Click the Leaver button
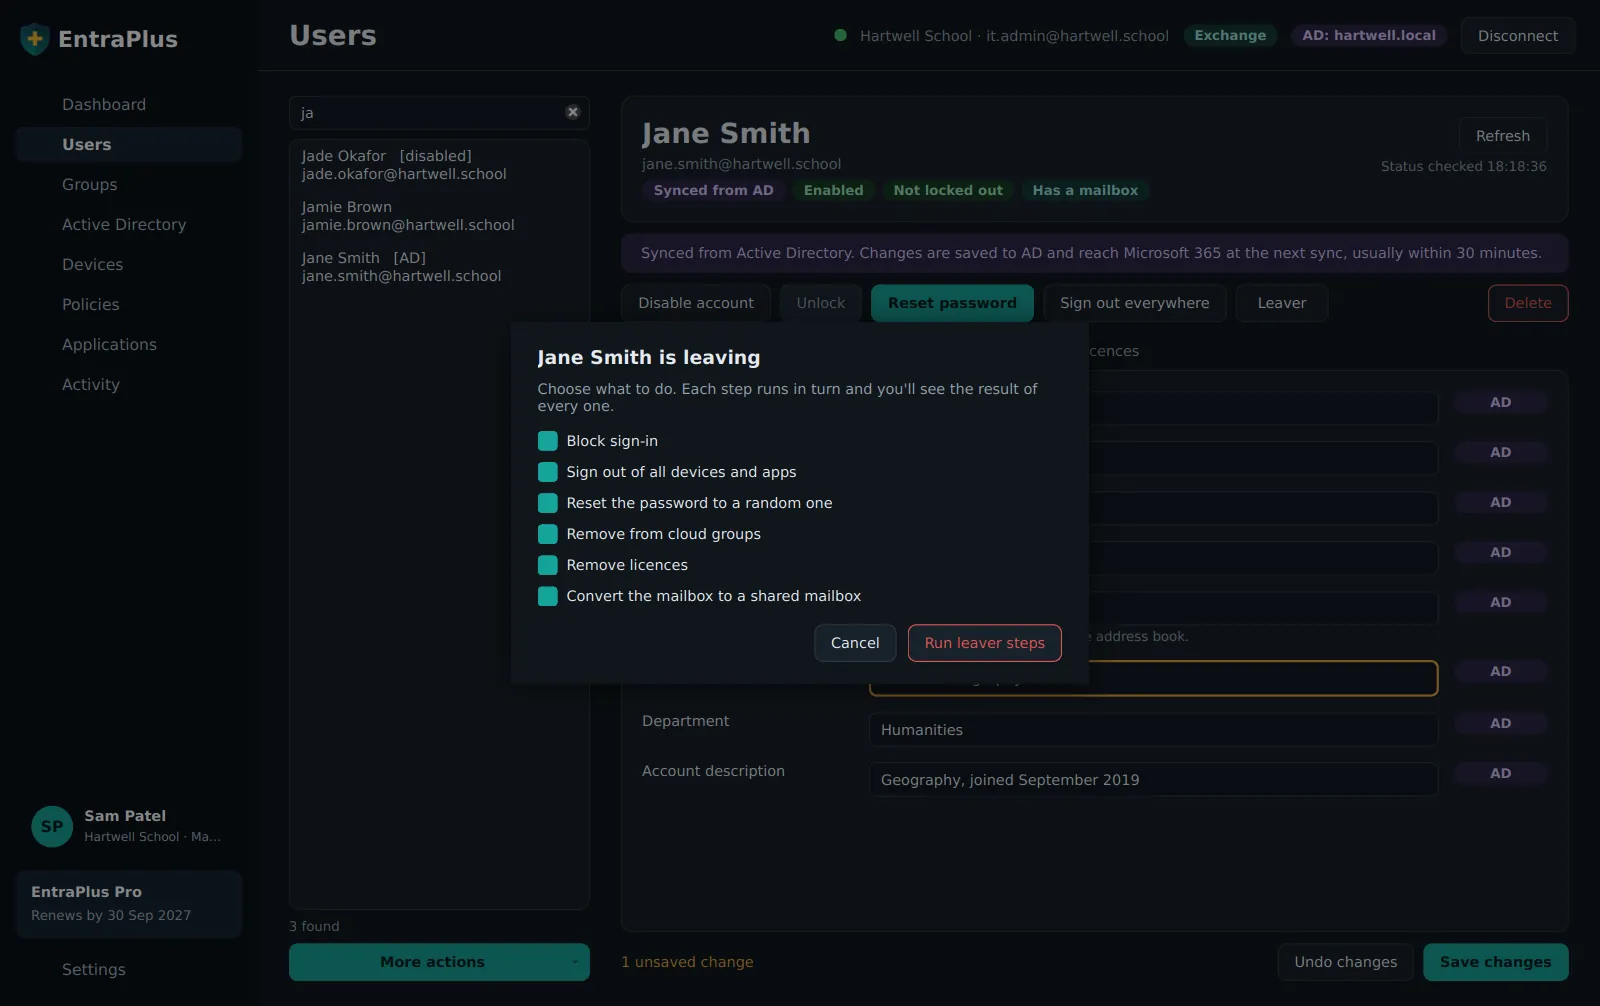The width and height of the screenshot is (1600, 1006). click(x=1281, y=303)
